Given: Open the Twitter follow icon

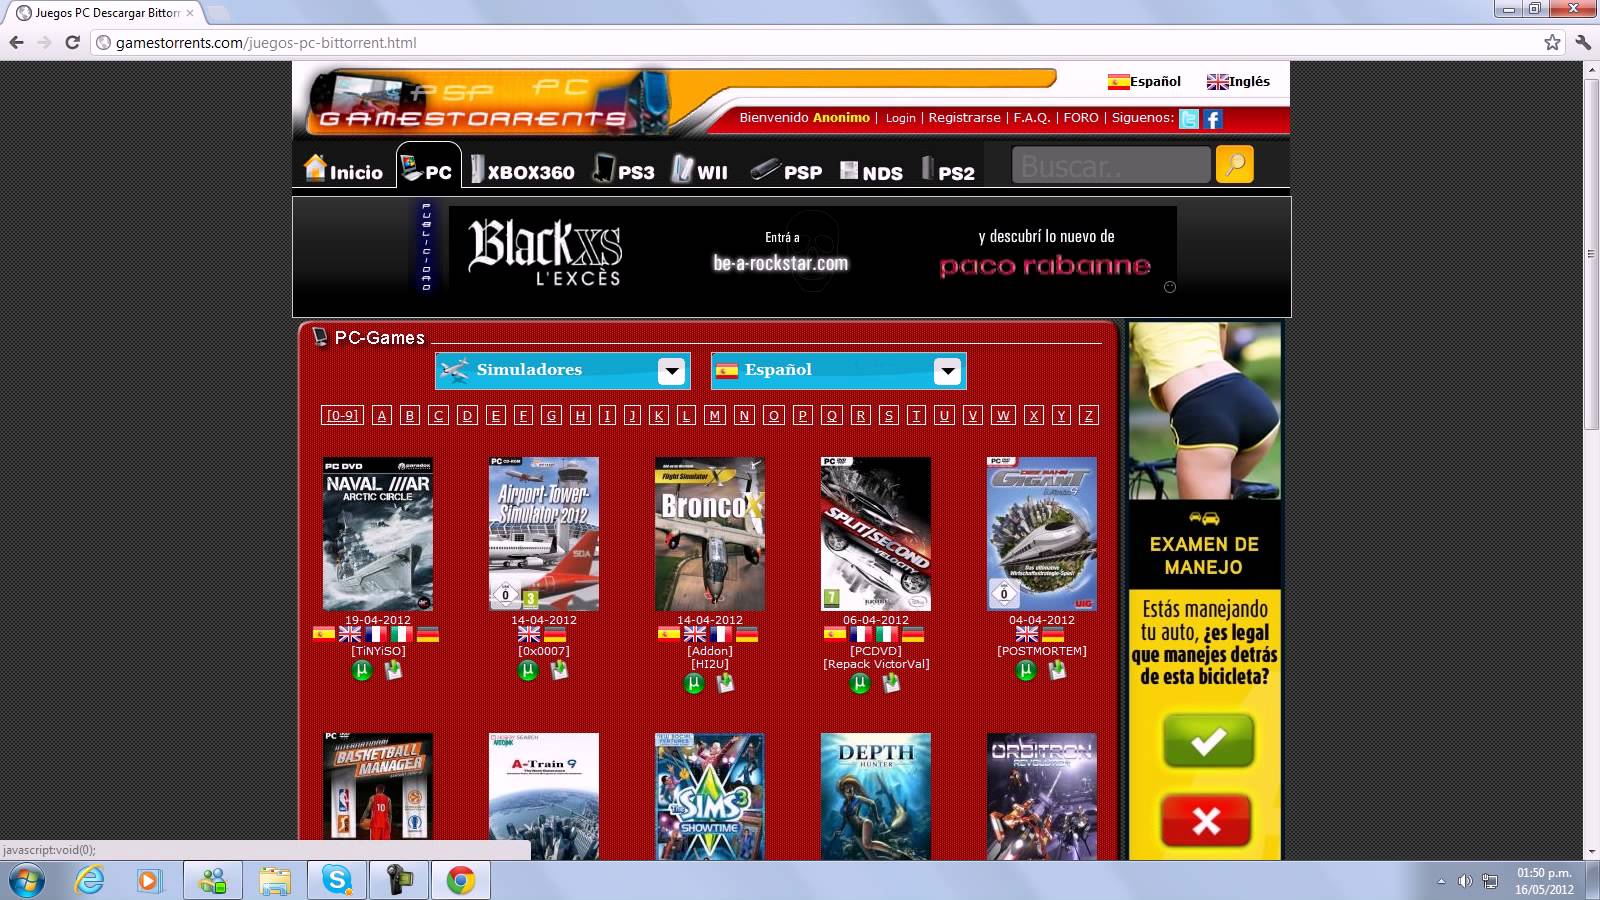Looking at the screenshot, I should tap(1189, 119).
